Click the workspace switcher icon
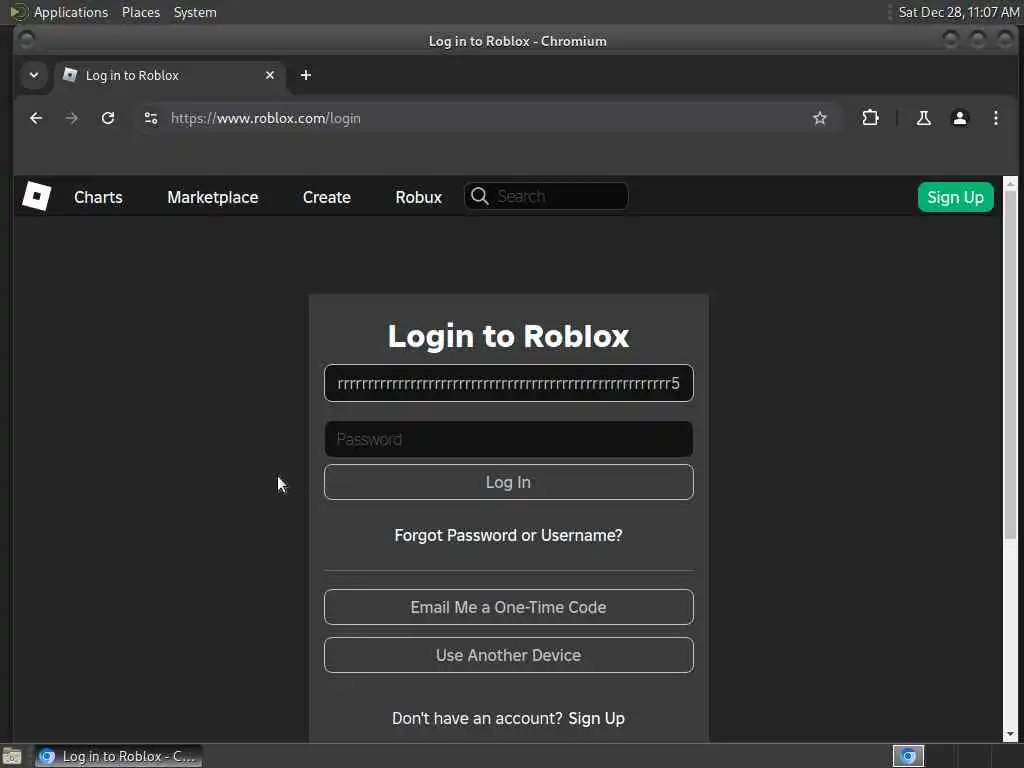The width and height of the screenshot is (1024, 768). [x=908, y=756]
